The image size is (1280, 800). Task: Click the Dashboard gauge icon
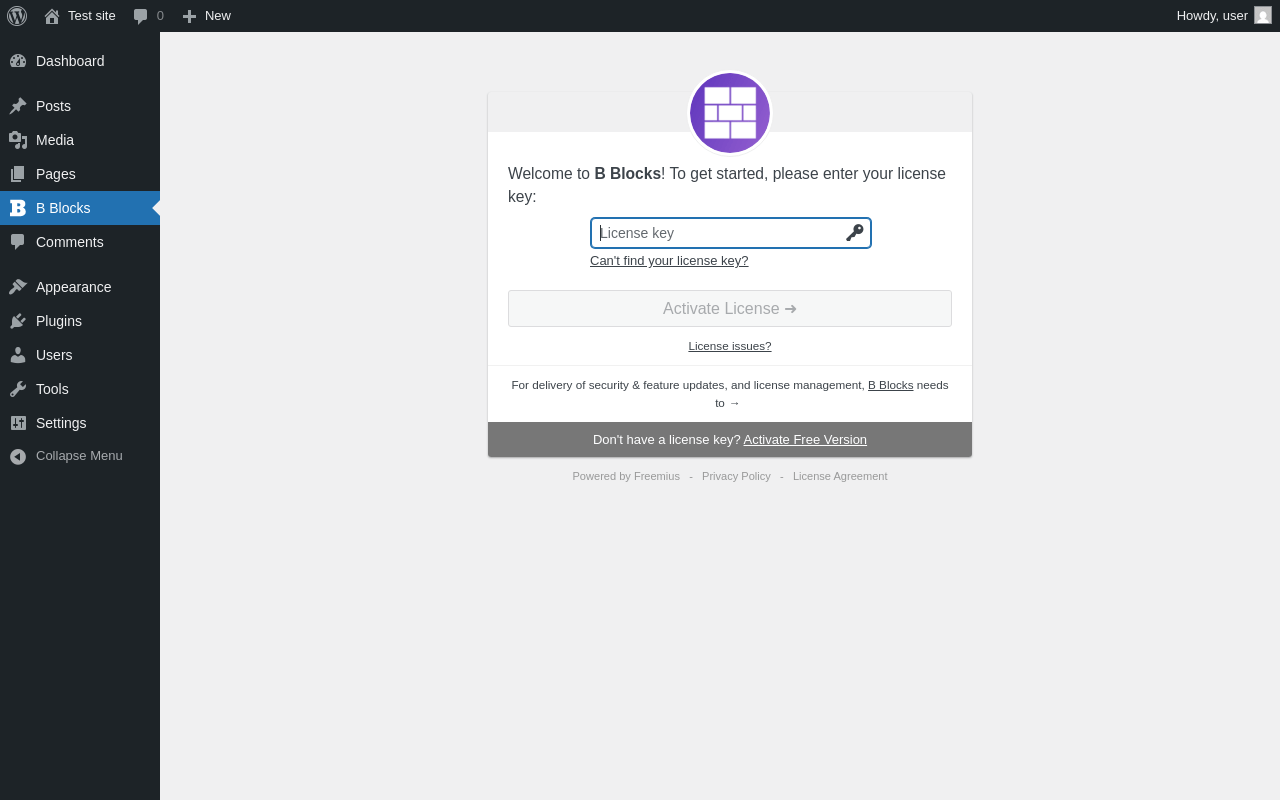coord(18,61)
